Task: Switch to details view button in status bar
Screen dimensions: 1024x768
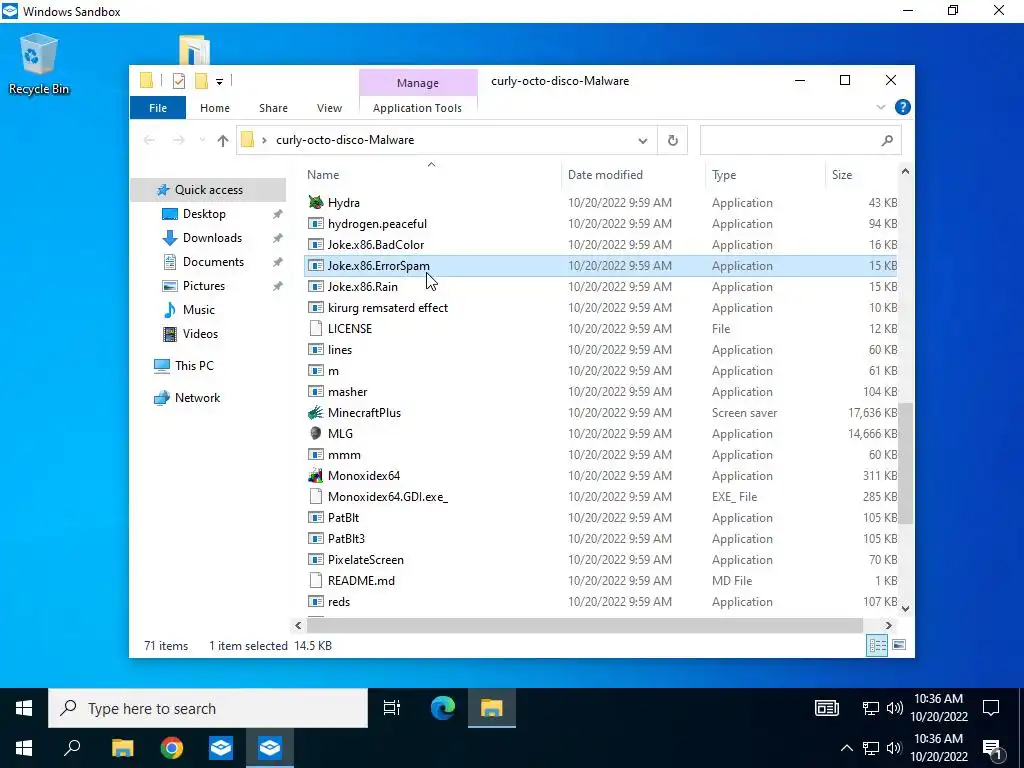Action: (877, 645)
